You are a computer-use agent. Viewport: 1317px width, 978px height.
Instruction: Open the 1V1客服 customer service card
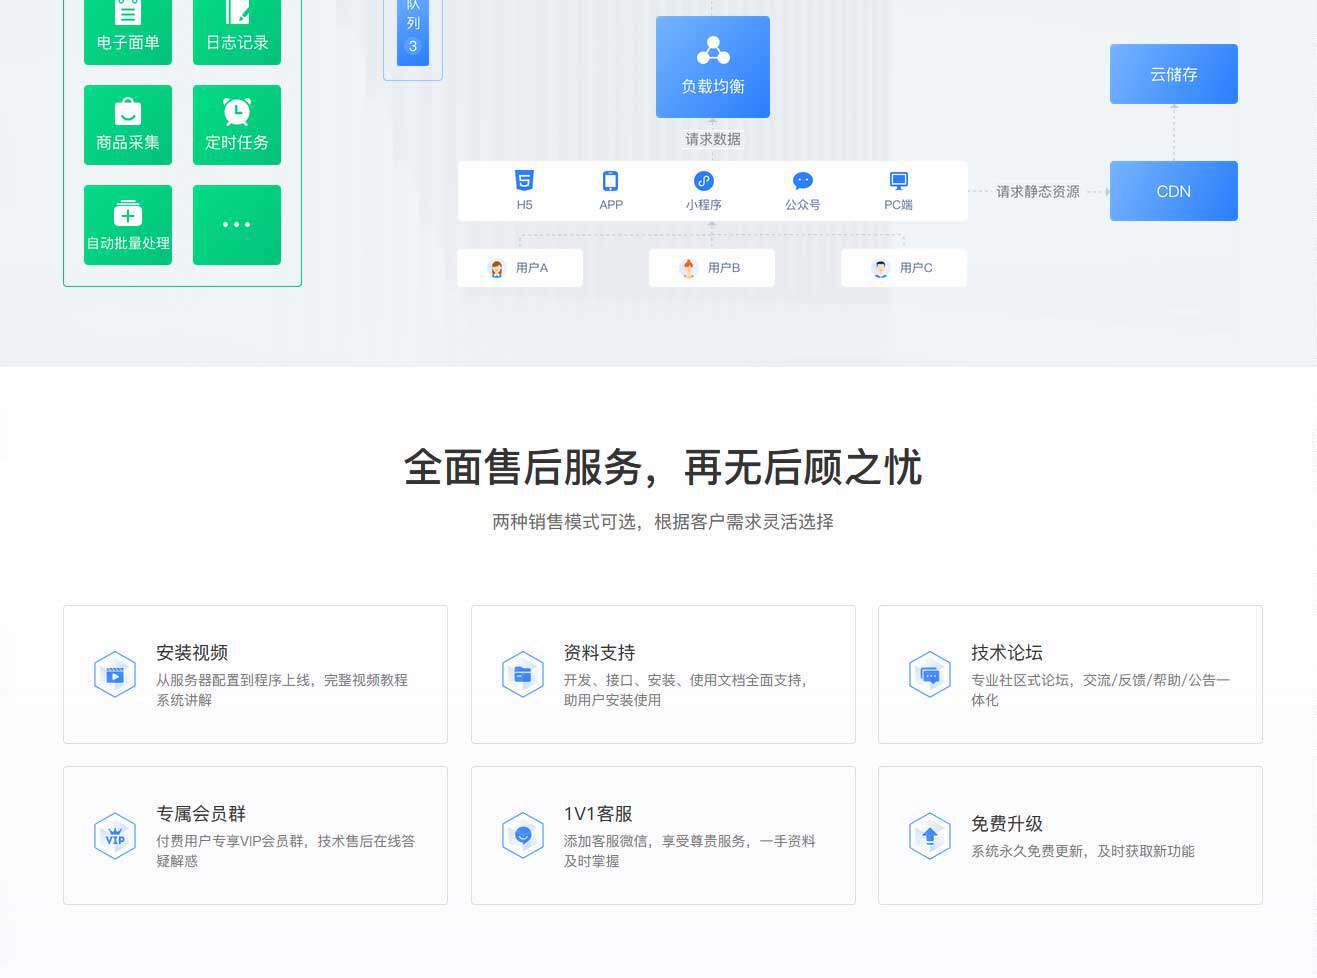coord(663,834)
